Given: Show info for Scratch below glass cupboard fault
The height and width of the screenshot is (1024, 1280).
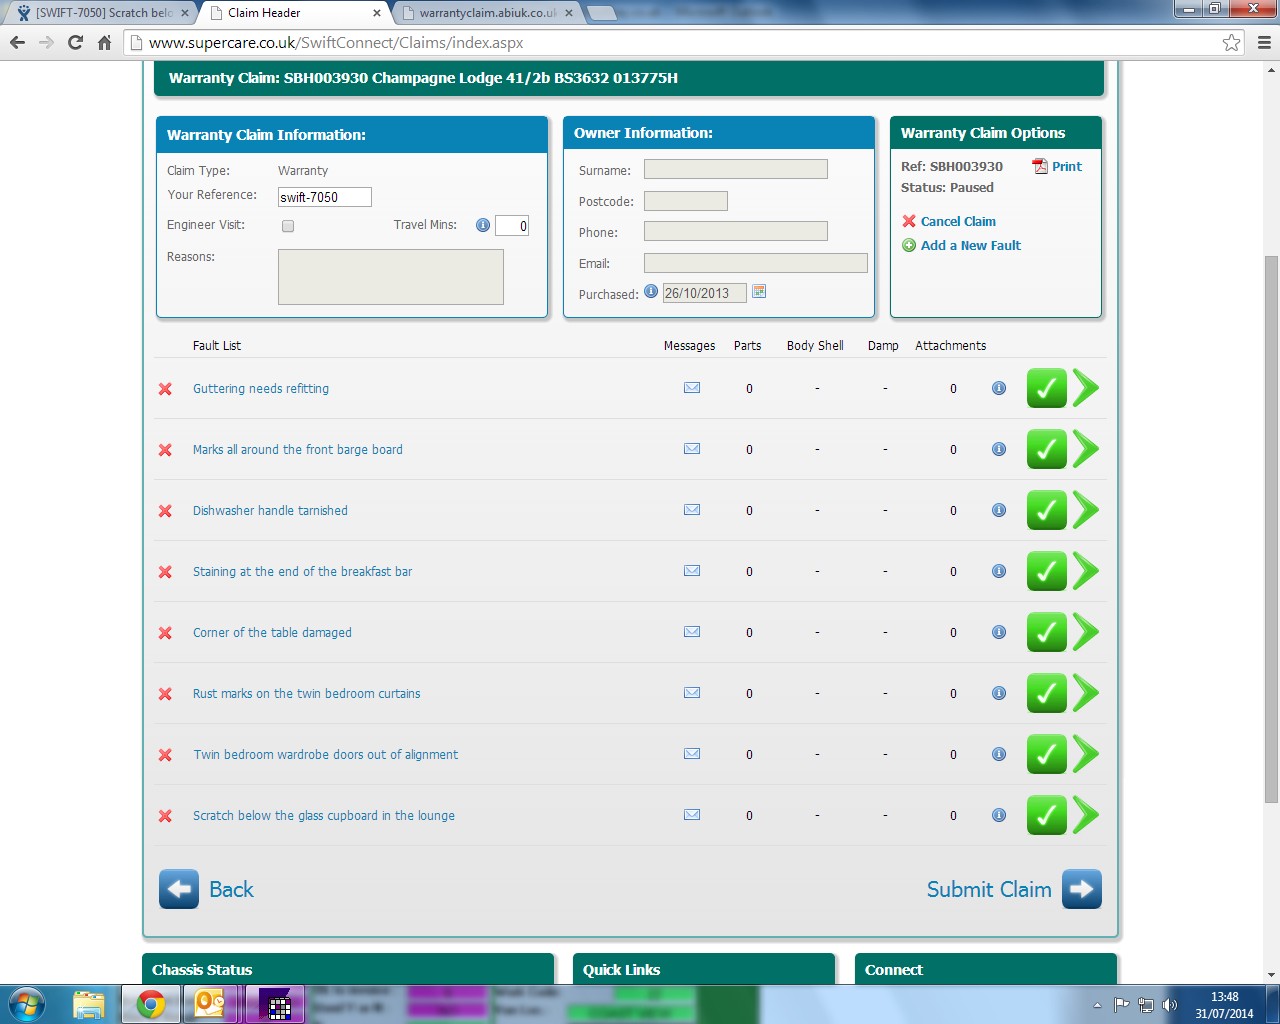Looking at the screenshot, I should [x=999, y=815].
